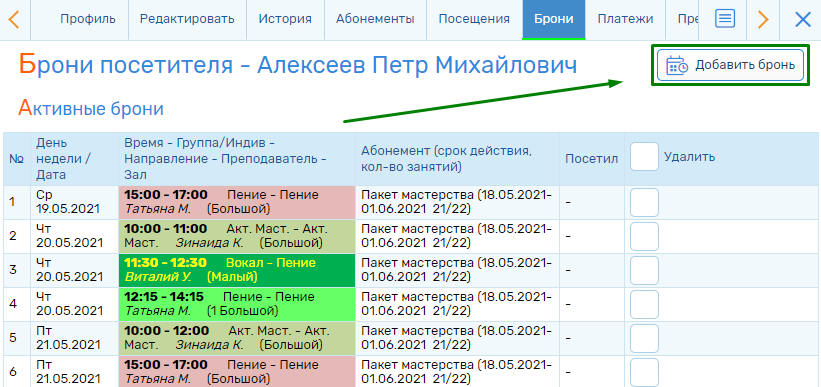Open the partly cut off Пре… tab
This screenshot has width=821, height=387.
(x=682, y=20)
